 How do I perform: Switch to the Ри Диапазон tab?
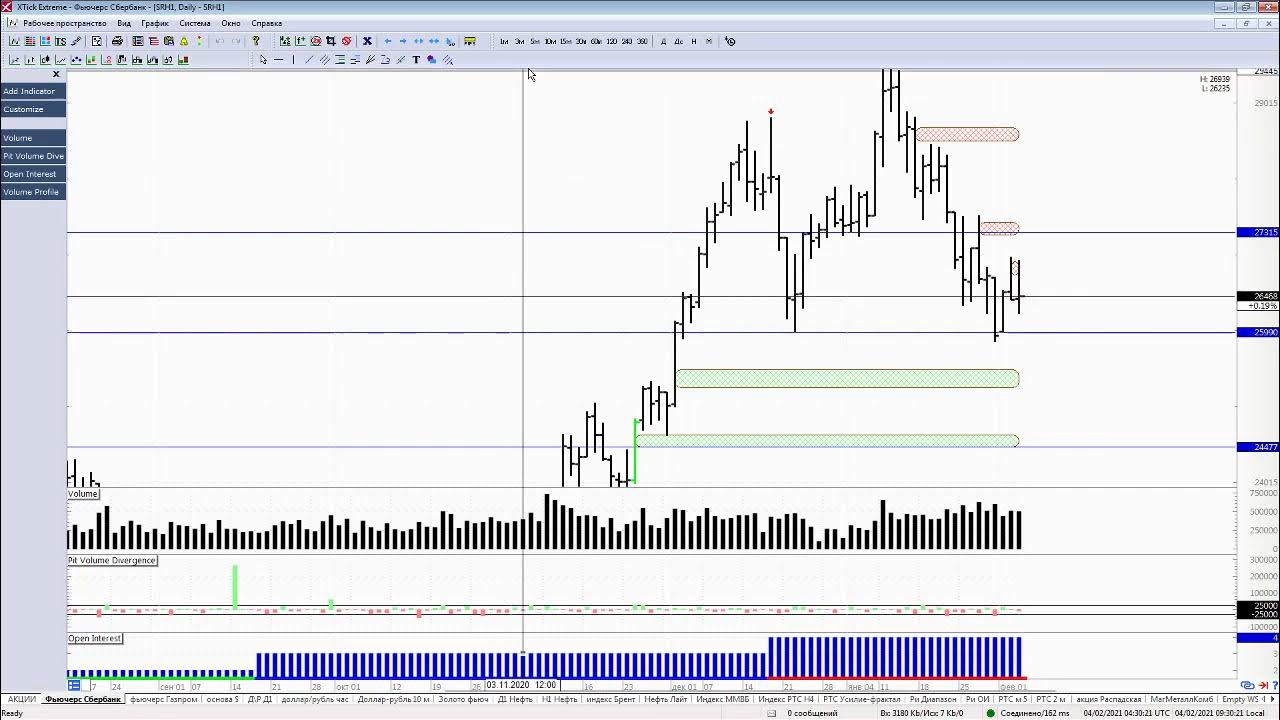pos(933,700)
